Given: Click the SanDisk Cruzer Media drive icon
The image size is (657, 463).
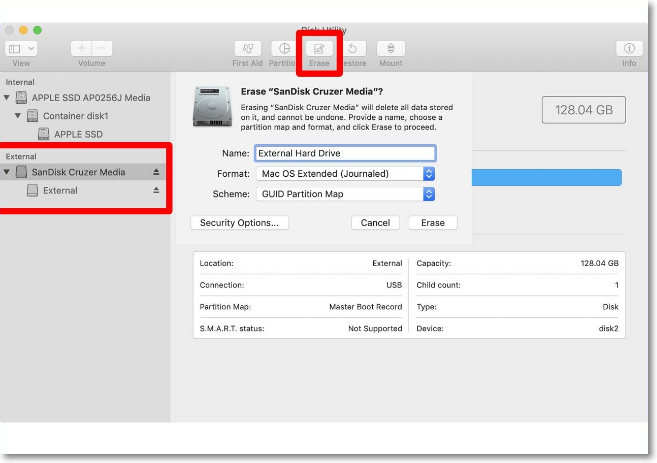Looking at the screenshot, I should (21, 172).
